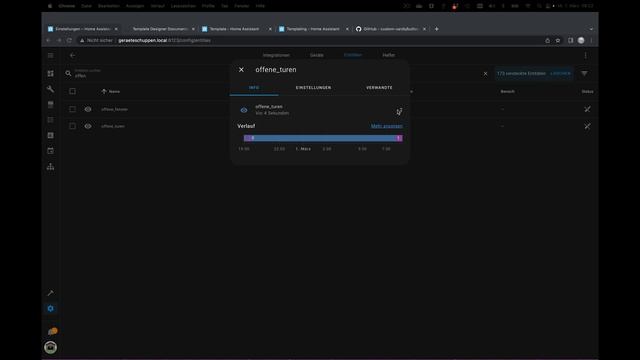Click the Apple menu logo
The image size is (640, 360).
[x=50, y=6]
